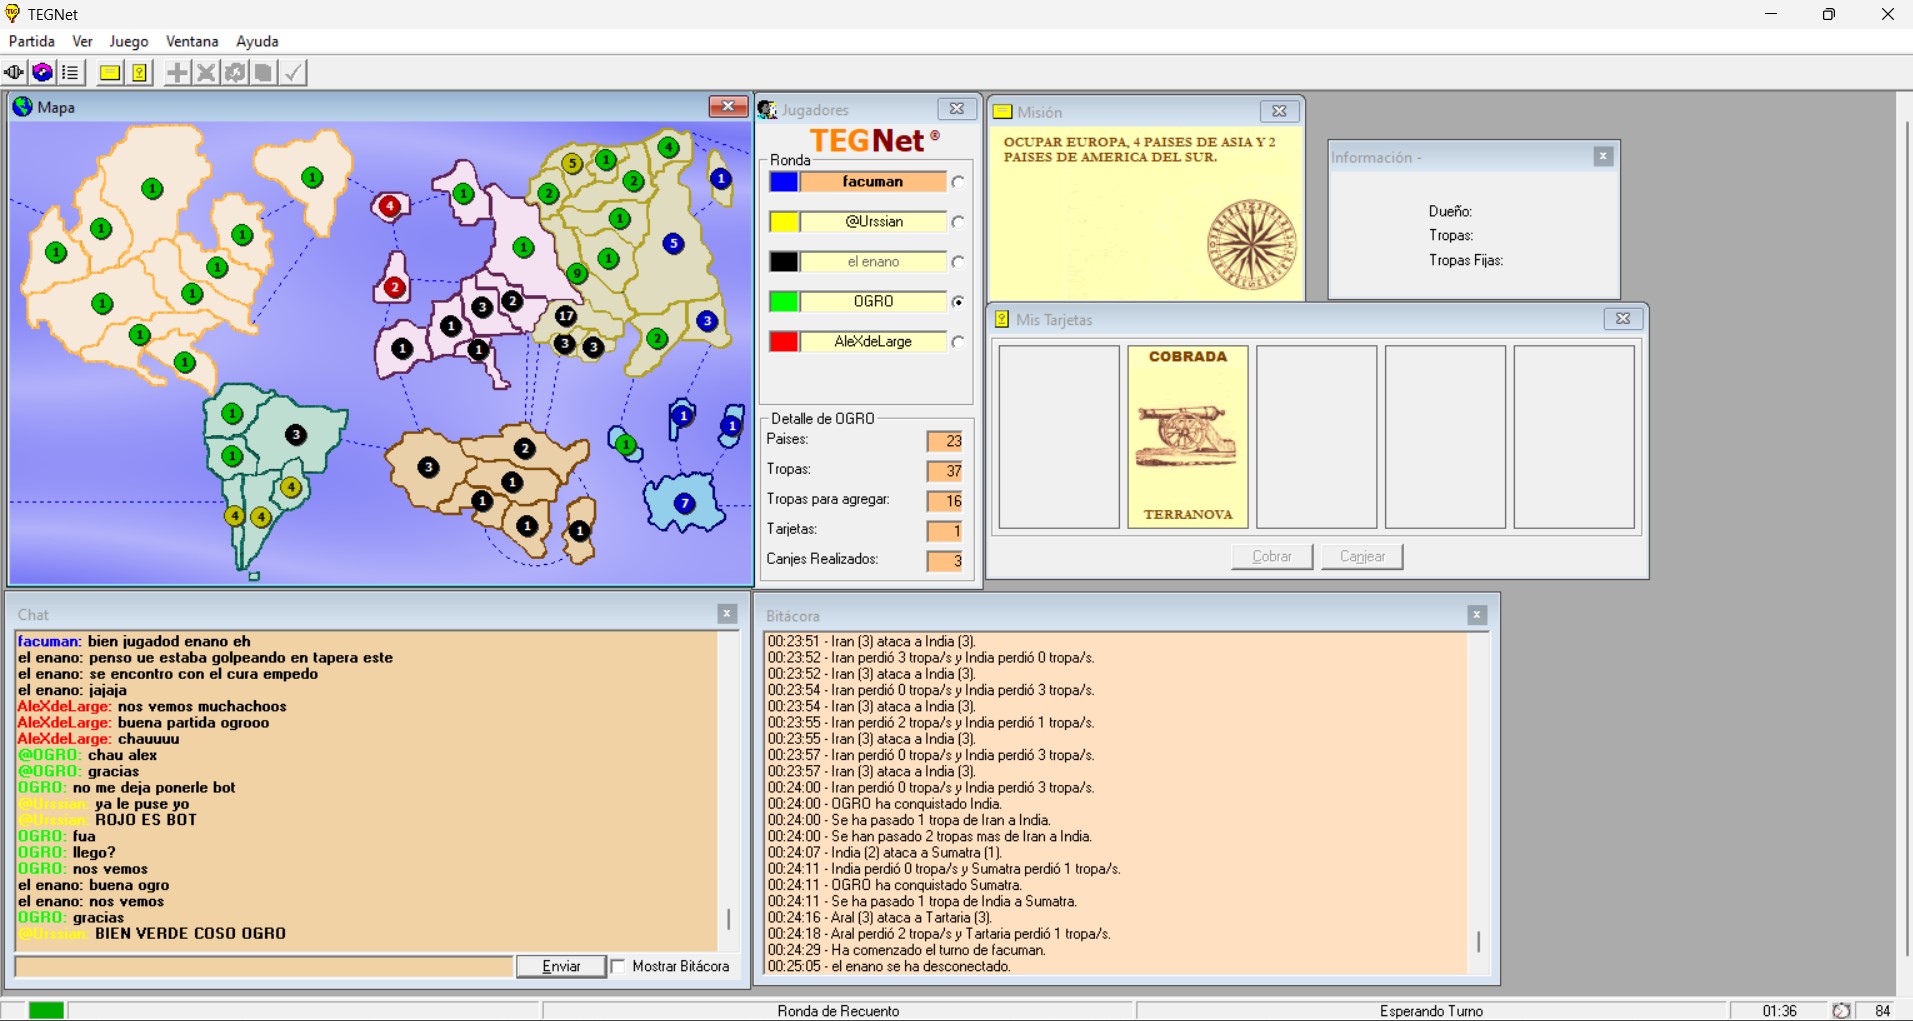Viewport: 1913px width, 1021px height.
Task: Close the Mis Tarjetas panel
Action: point(1623,319)
